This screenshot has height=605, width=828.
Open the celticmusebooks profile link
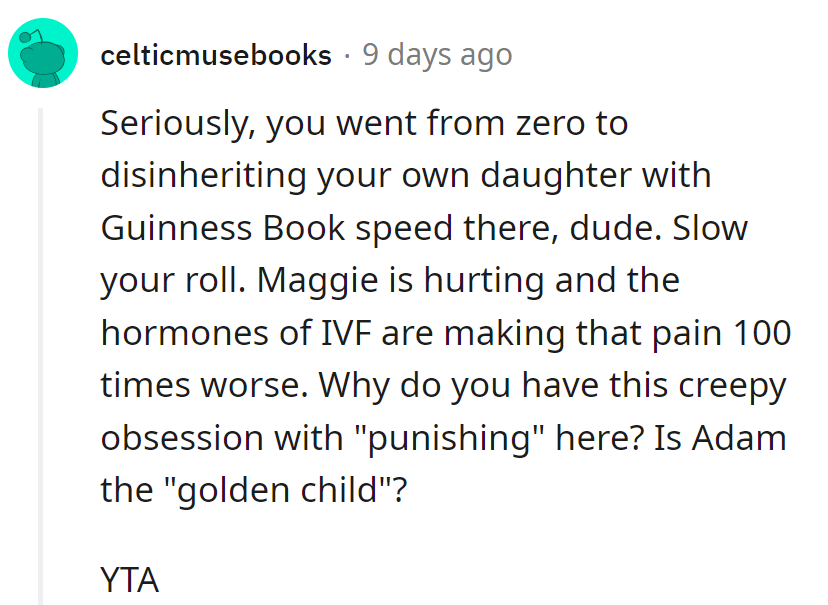pos(216,55)
